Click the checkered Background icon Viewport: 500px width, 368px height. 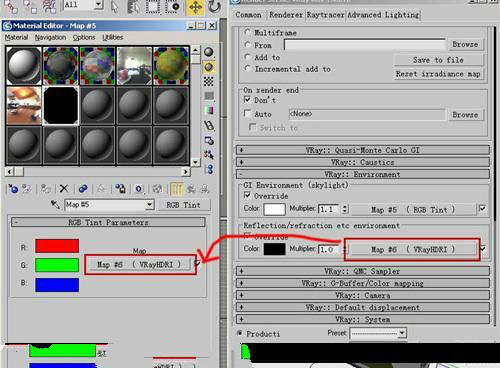(x=209, y=81)
